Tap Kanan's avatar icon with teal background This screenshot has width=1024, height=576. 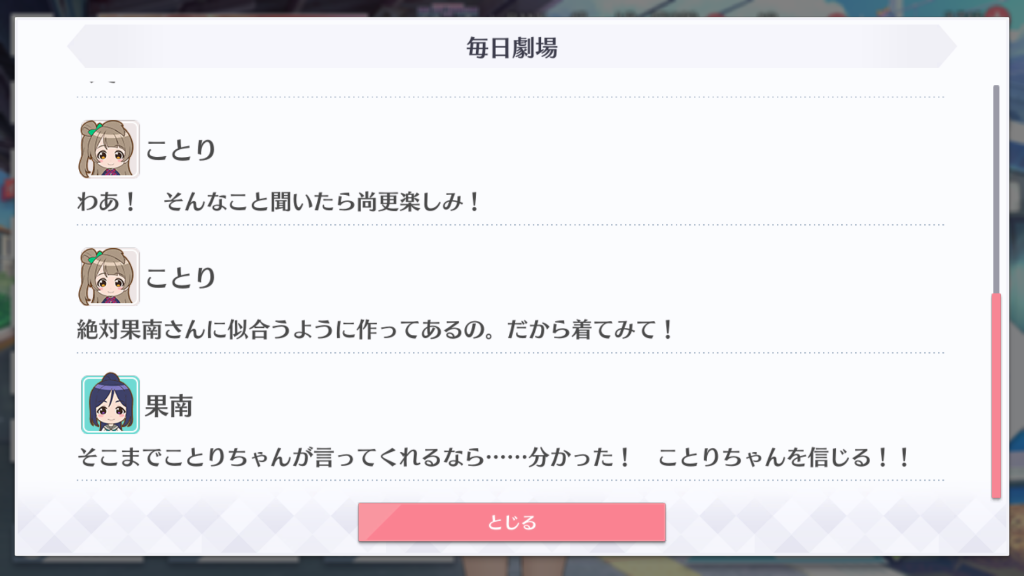[x=110, y=404]
